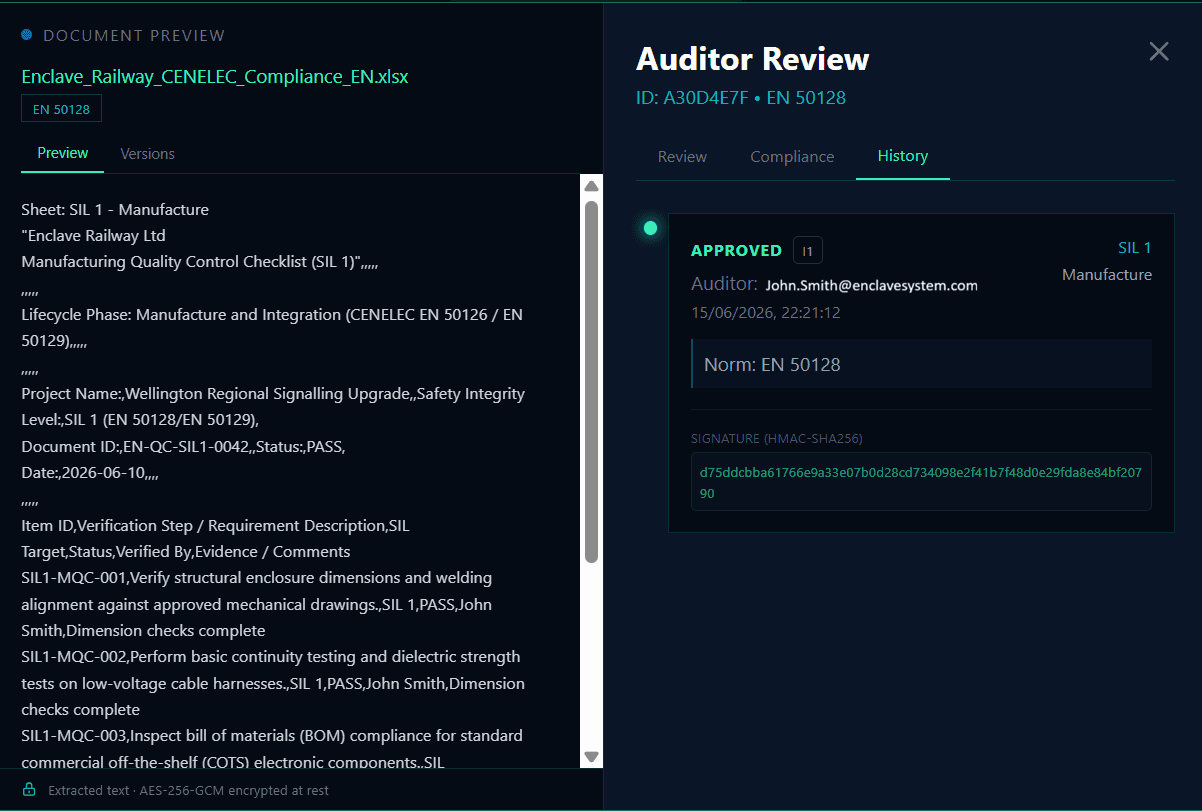Click the I1 badge beside APPROVED
Viewport: 1202px width, 811px height.
click(808, 251)
